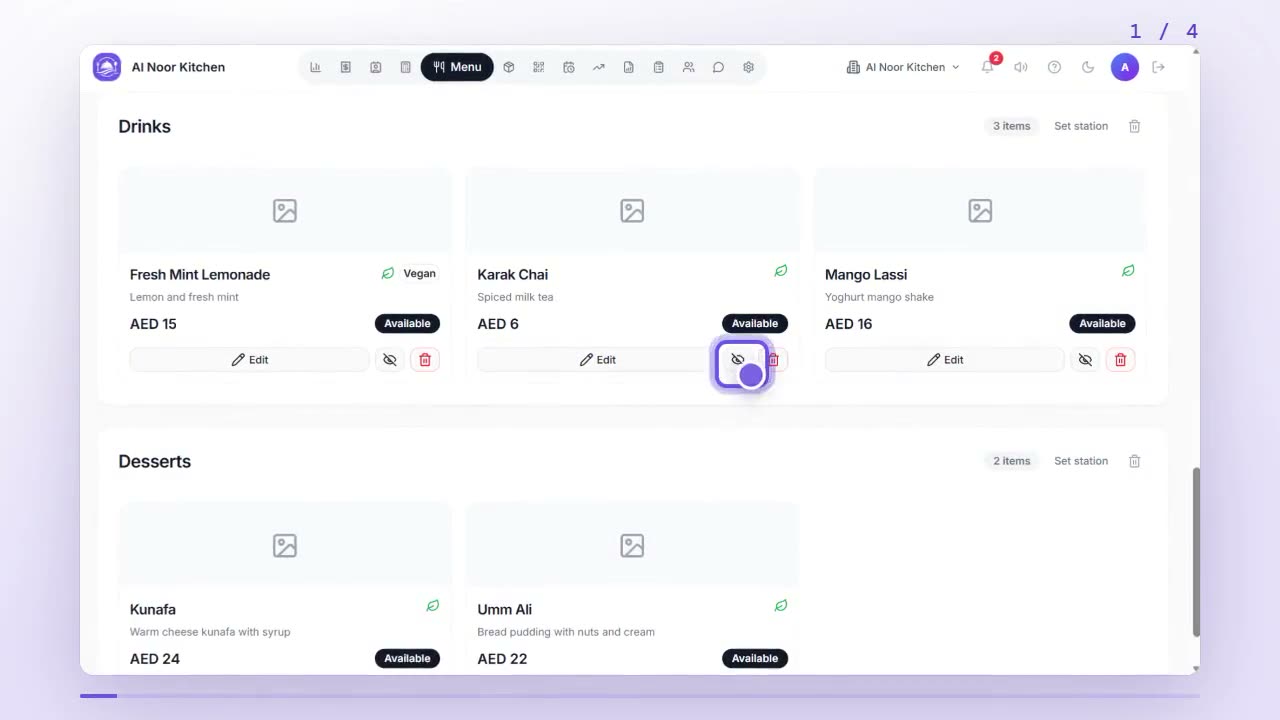
Task: Open the trending analytics page
Action: point(598,67)
